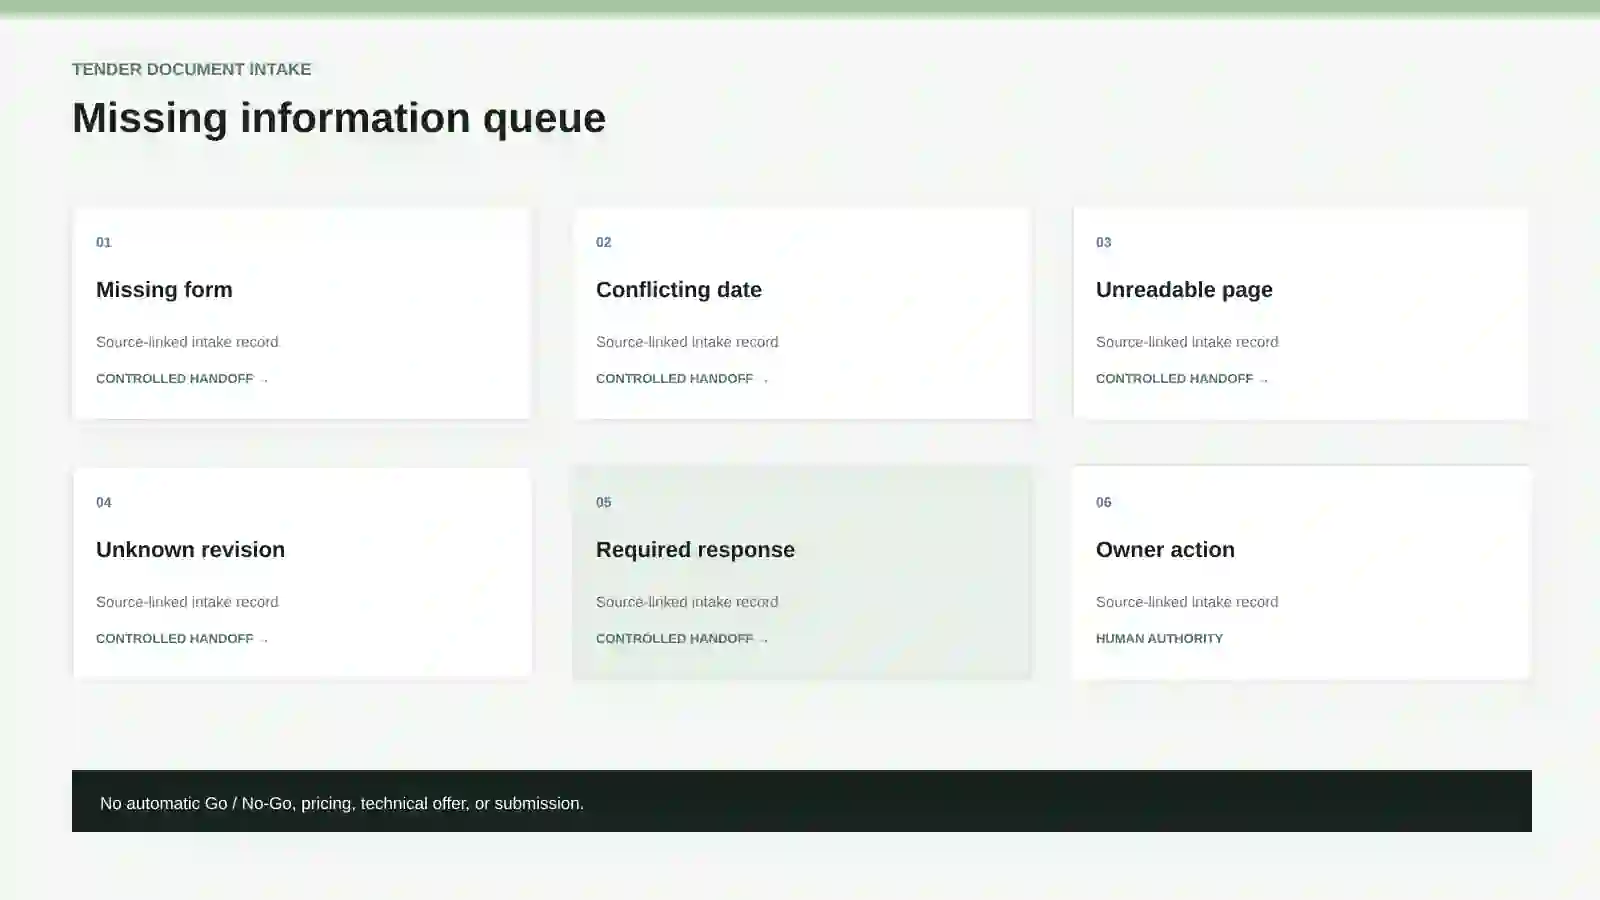Image resolution: width=1600 pixels, height=900 pixels.
Task: Click the 06 number on Owner action card
Action: 1104,502
